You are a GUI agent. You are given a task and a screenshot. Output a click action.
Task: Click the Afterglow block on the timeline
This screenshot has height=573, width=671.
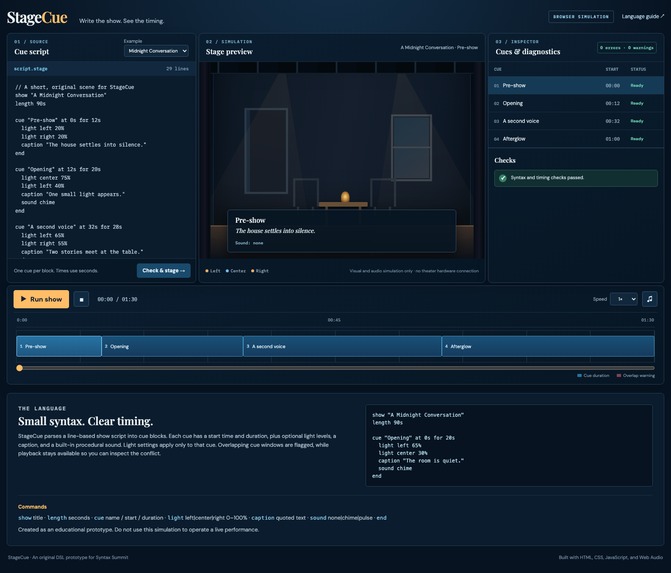[548, 346]
